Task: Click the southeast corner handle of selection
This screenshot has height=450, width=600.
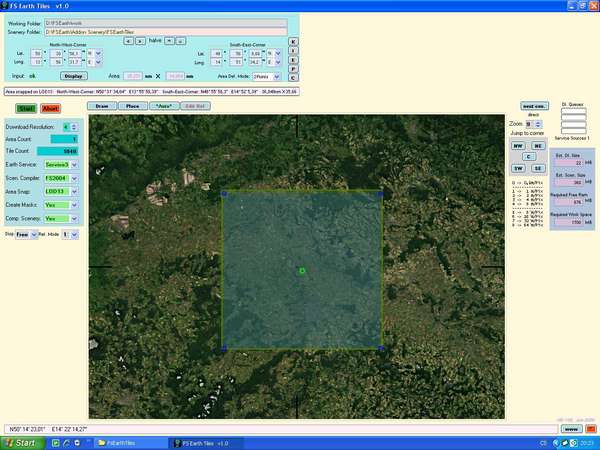Action: tap(381, 349)
